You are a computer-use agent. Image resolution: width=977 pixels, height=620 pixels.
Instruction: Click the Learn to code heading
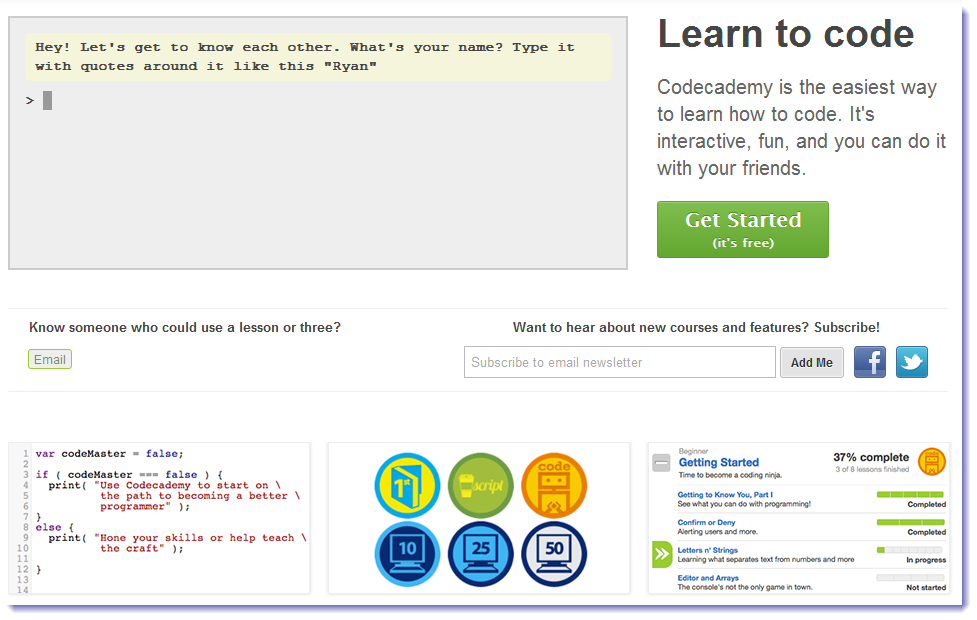pos(786,34)
